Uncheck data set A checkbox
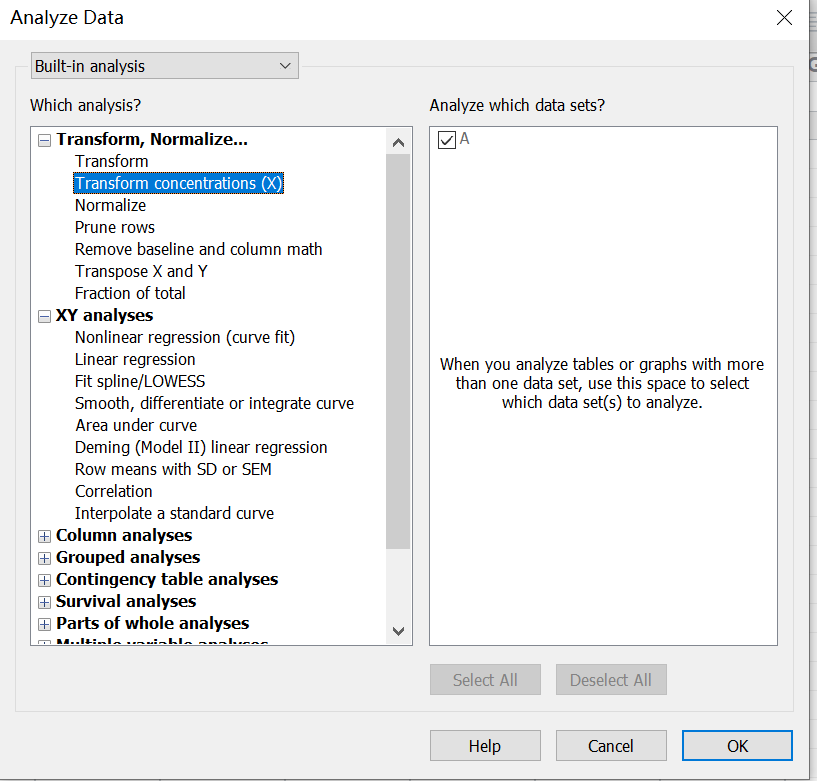This screenshot has width=817, height=781. click(x=447, y=140)
